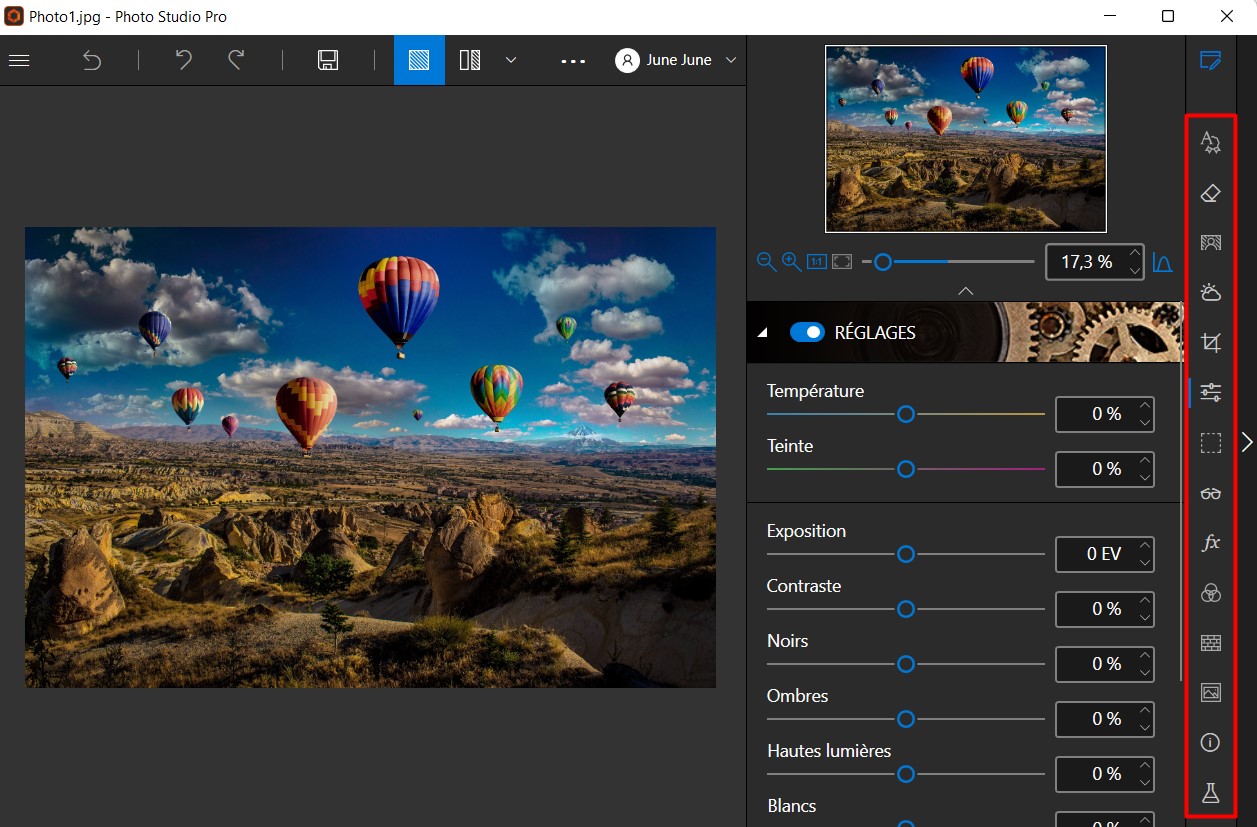Increase Température with its up arrow
1257x827 pixels.
(x=1145, y=405)
